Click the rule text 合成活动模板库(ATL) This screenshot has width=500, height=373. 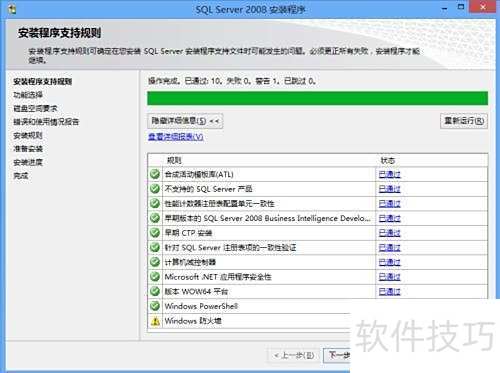pos(199,174)
